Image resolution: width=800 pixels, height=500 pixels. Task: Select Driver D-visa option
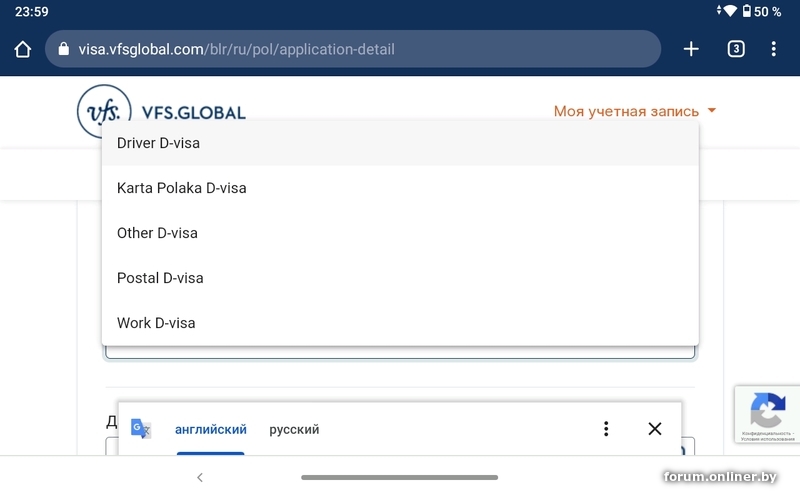400,143
